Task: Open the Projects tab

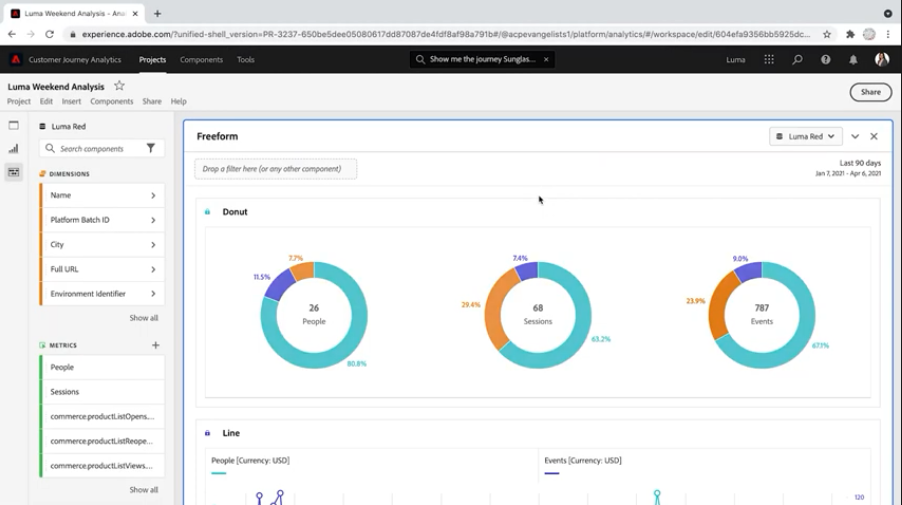Action: click(x=152, y=59)
